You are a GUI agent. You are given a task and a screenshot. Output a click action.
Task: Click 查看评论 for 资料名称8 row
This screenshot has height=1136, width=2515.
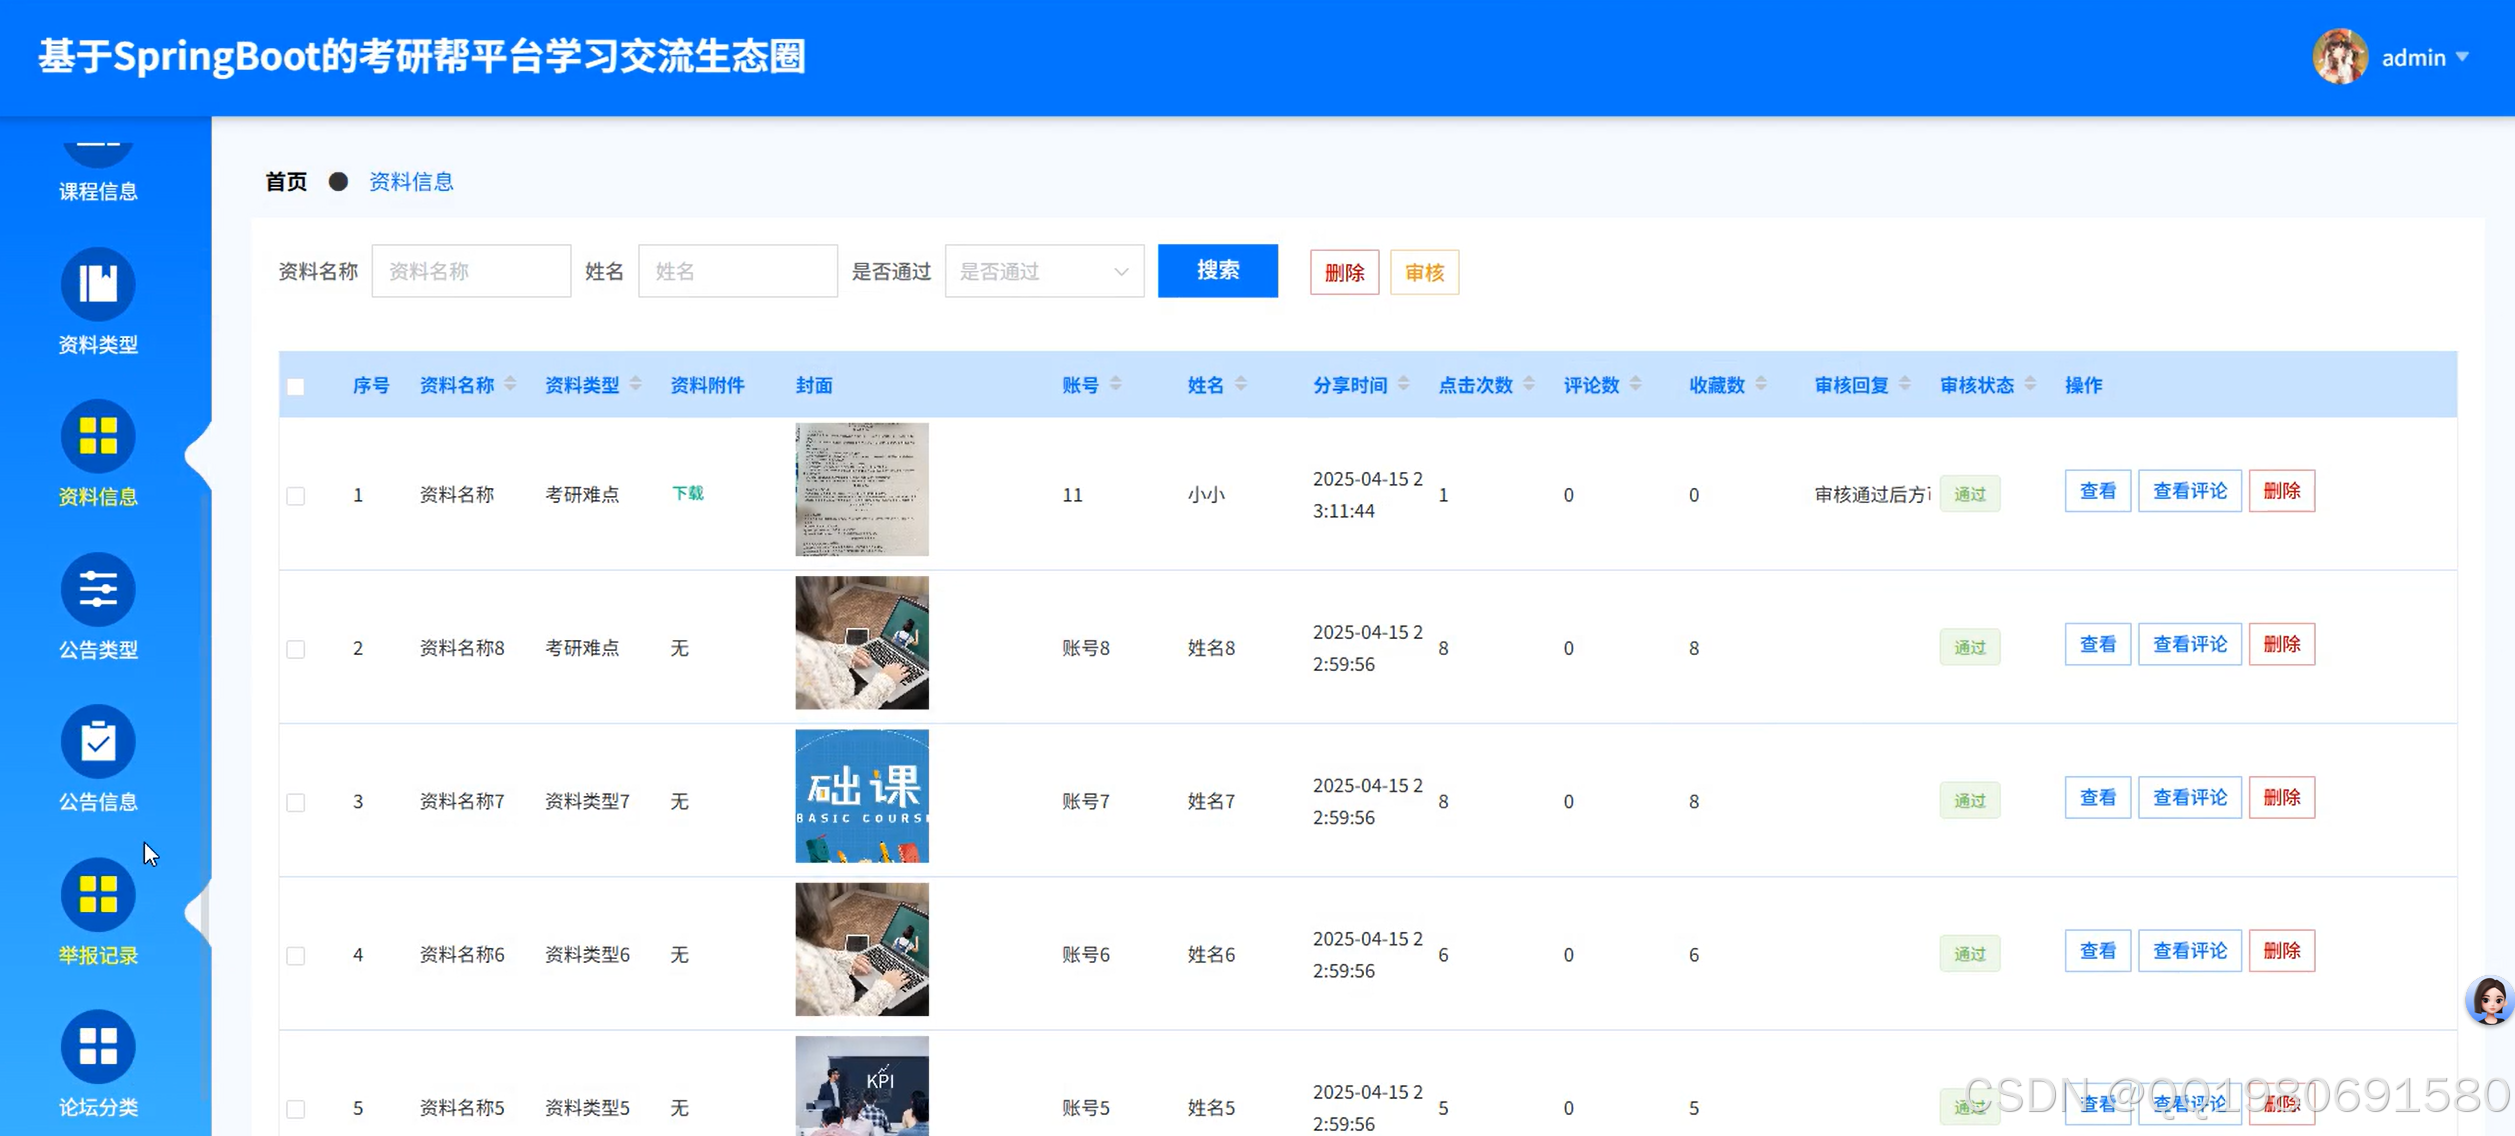coord(2189,645)
